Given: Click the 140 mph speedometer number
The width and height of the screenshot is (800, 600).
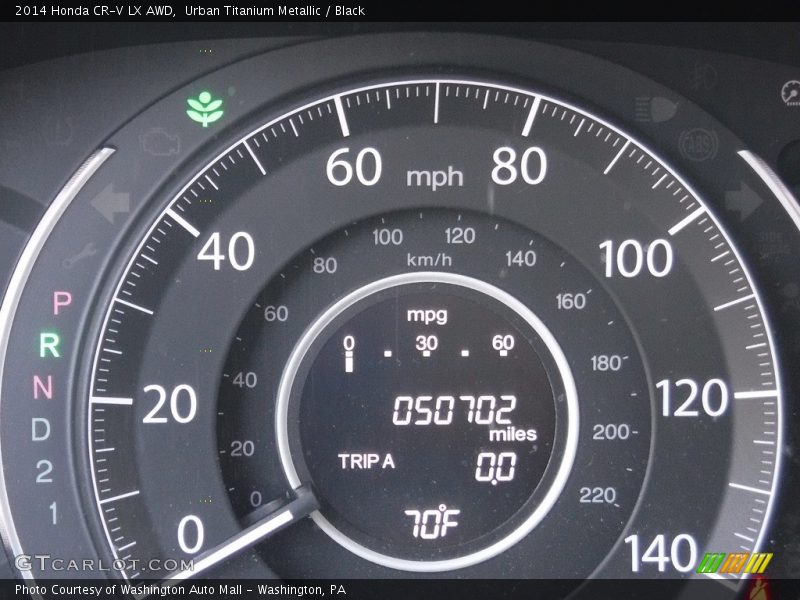Looking at the screenshot, I should click(x=661, y=553).
